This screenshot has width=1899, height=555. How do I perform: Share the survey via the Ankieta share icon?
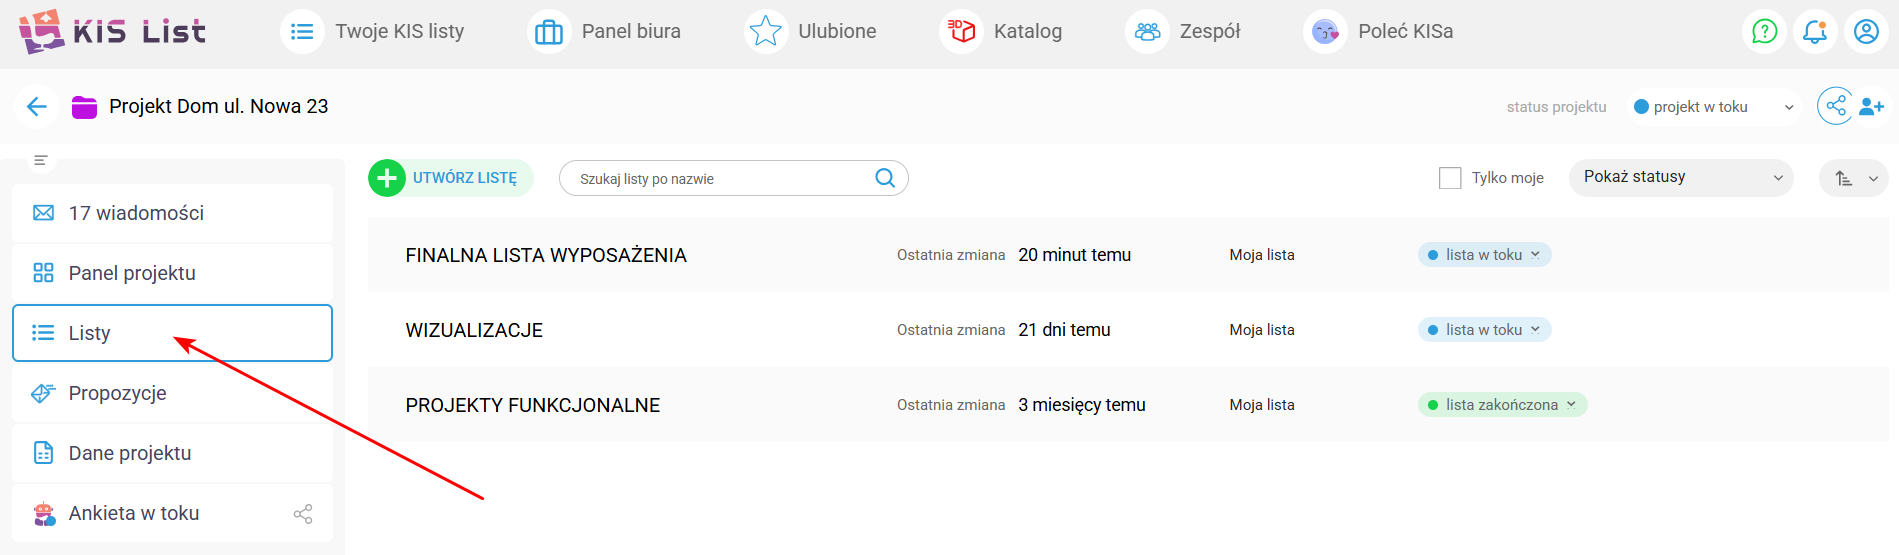(303, 514)
